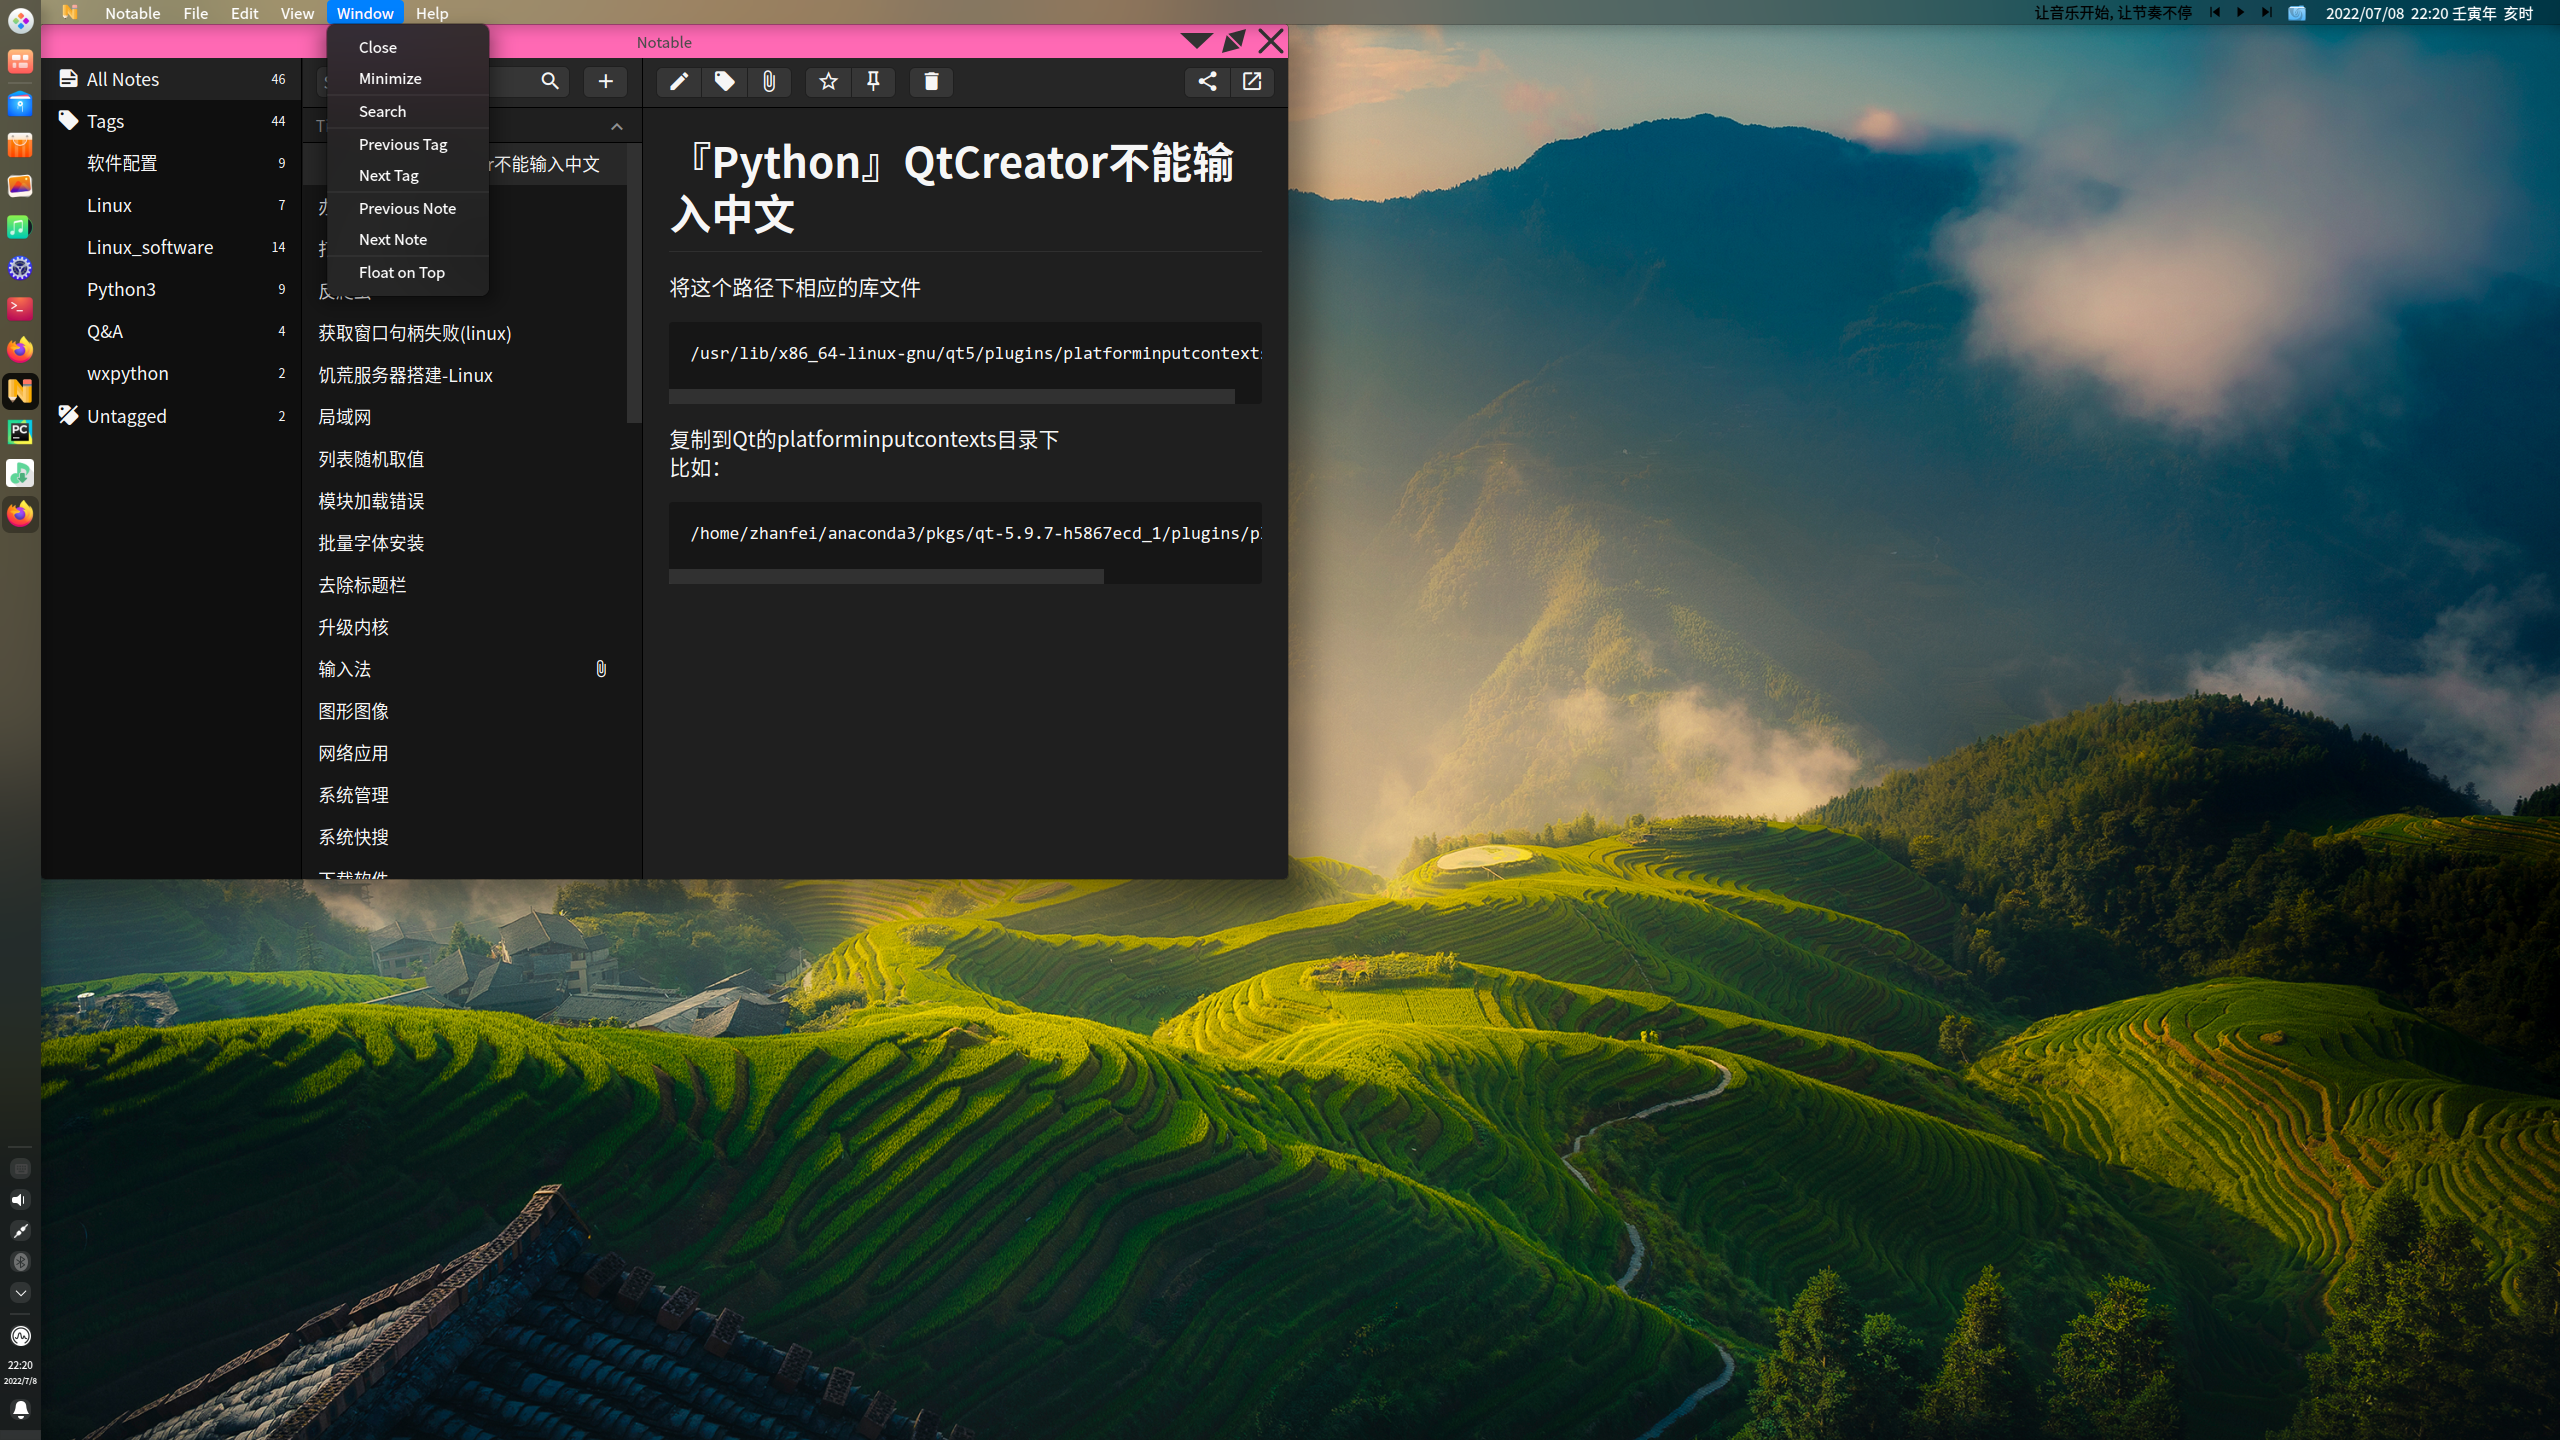Open the tag editor icon

tap(724, 81)
